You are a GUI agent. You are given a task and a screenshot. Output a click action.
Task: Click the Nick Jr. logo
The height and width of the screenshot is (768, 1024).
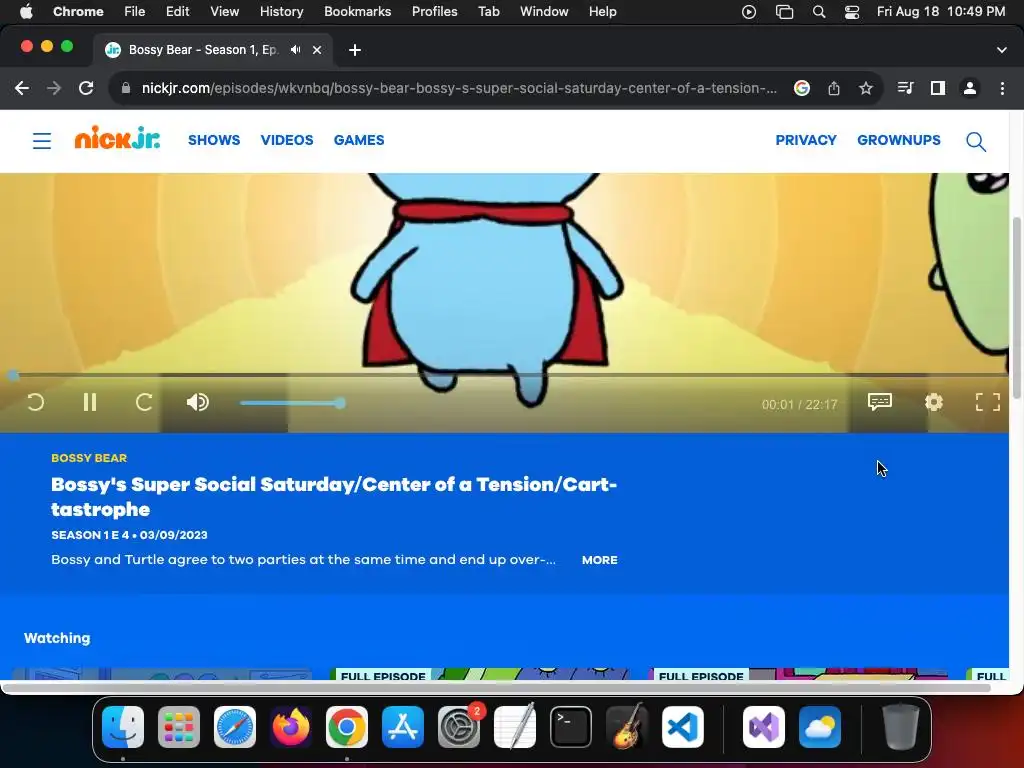tap(117, 138)
